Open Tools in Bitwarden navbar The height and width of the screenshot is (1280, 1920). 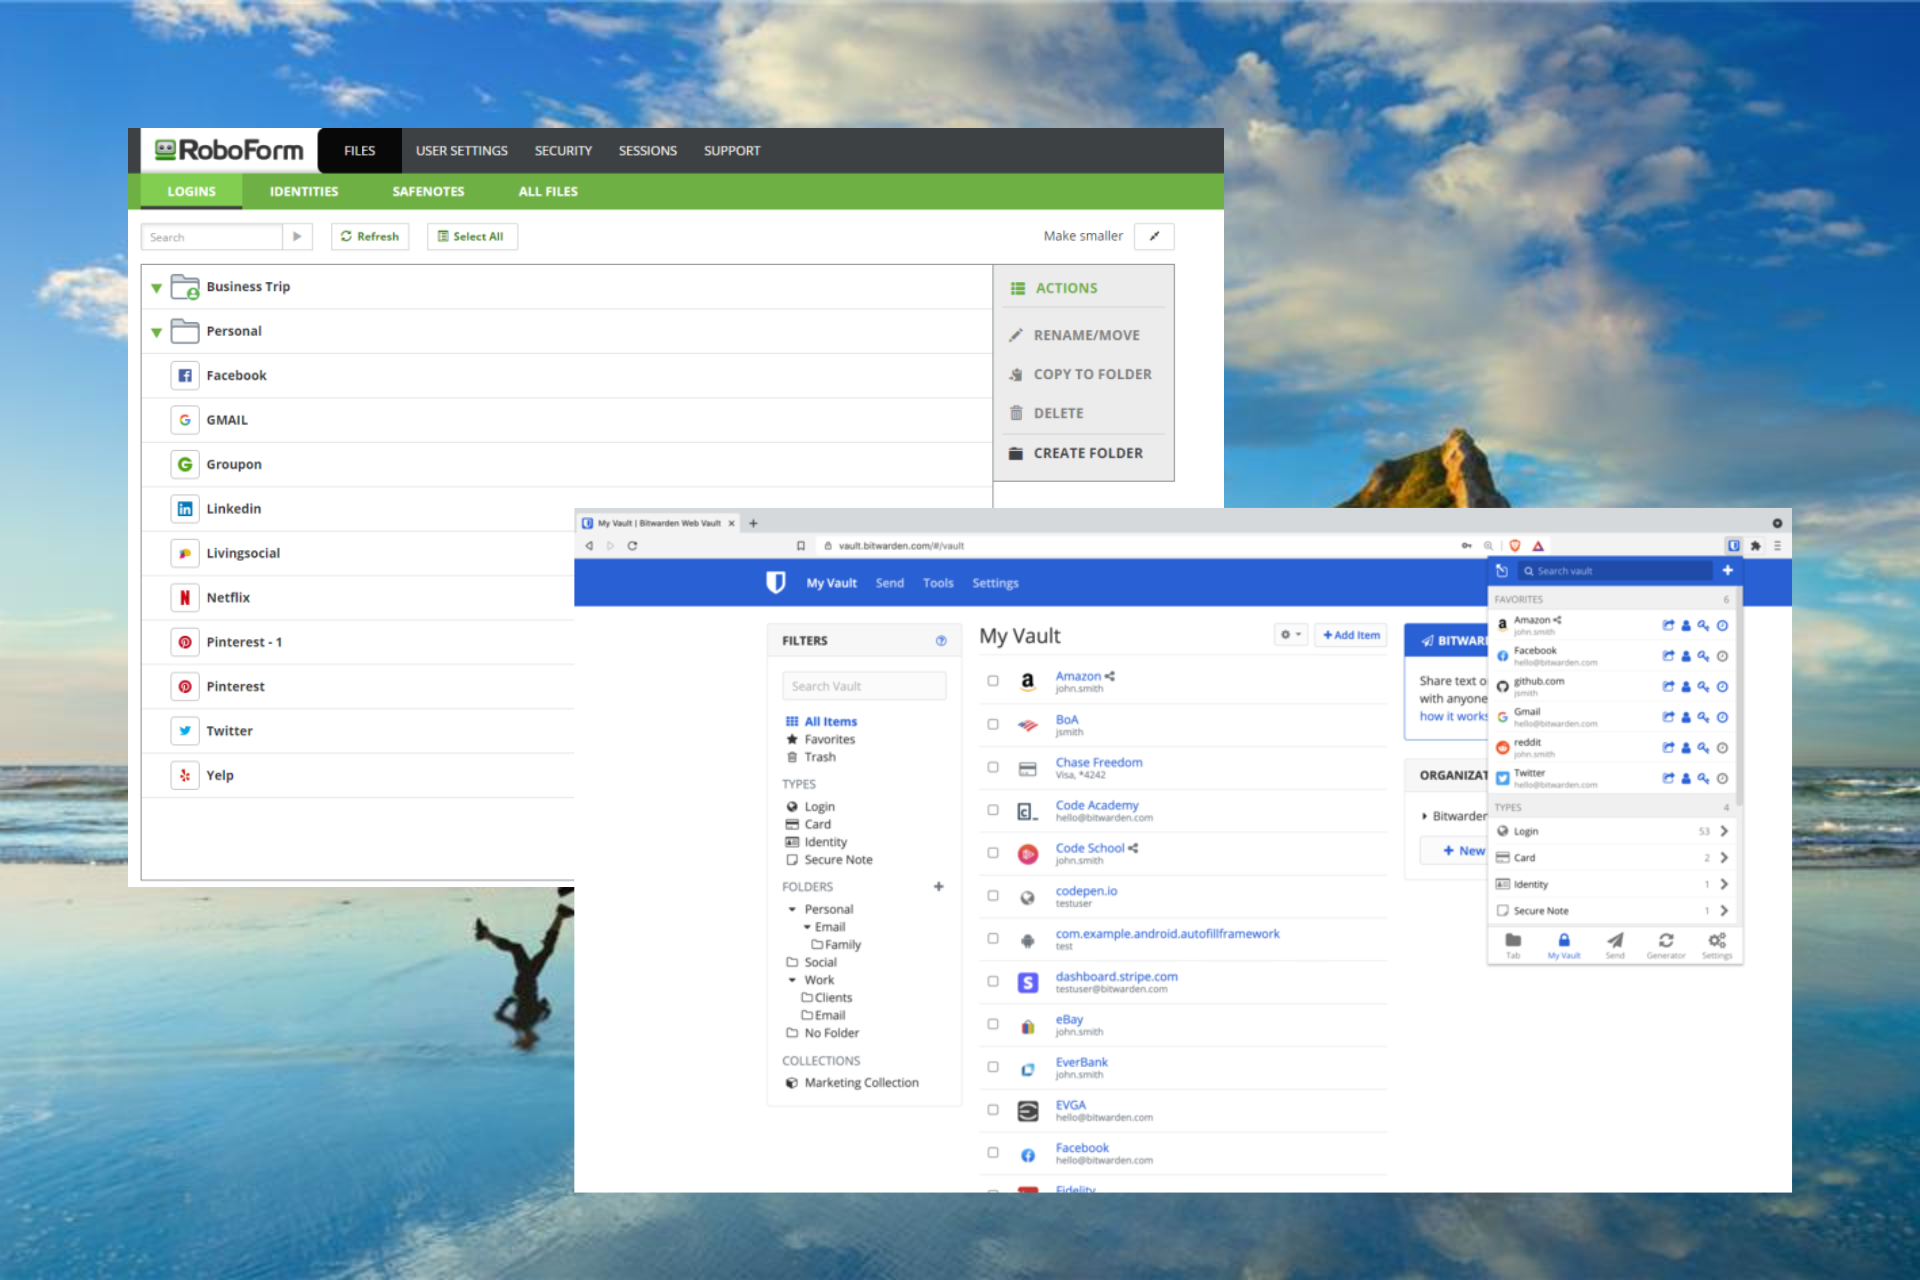[x=938, y=584]
